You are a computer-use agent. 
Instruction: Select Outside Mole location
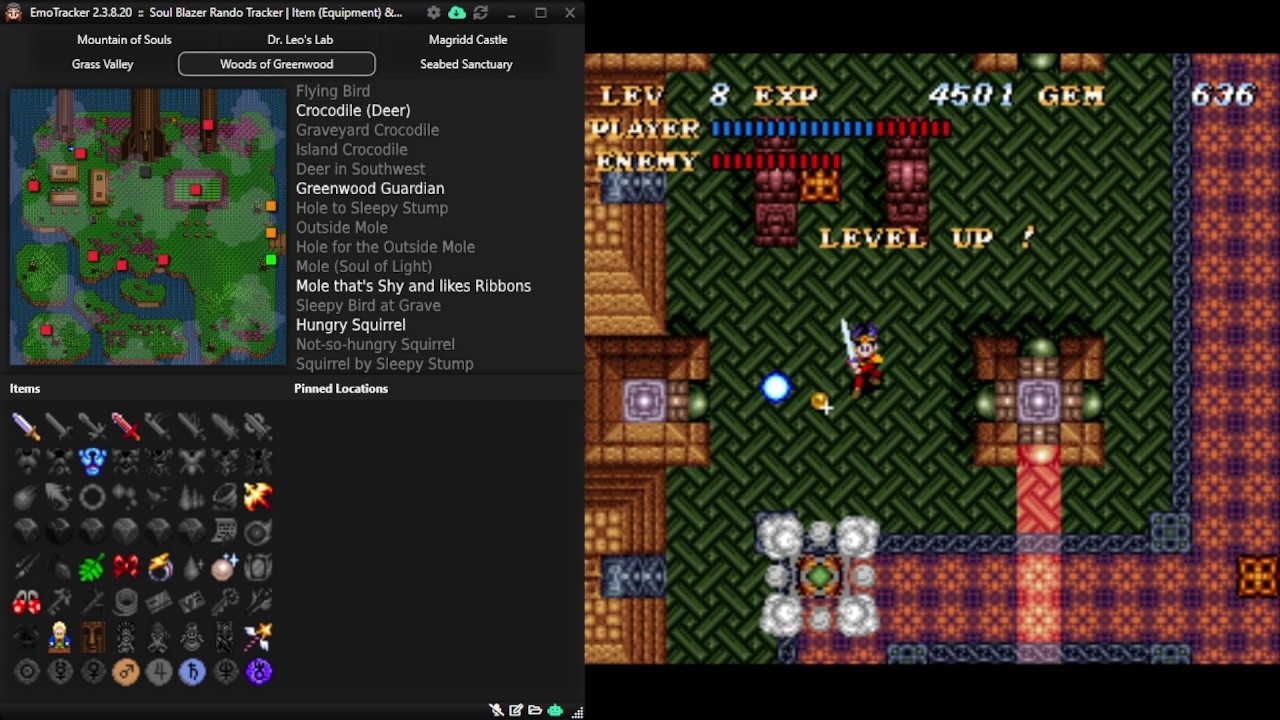pos(341,227)
